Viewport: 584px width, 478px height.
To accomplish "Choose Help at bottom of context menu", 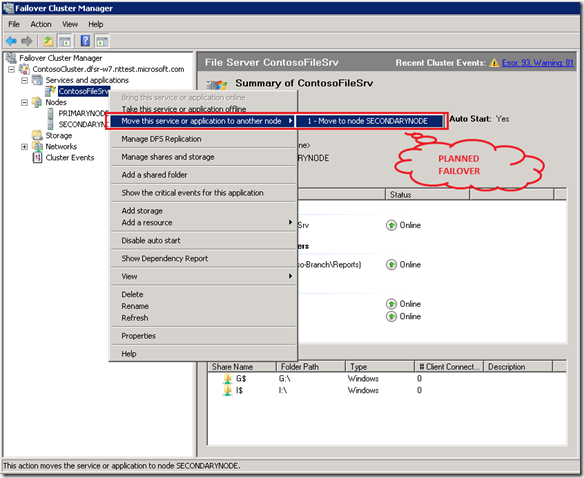I will (203, 354).
